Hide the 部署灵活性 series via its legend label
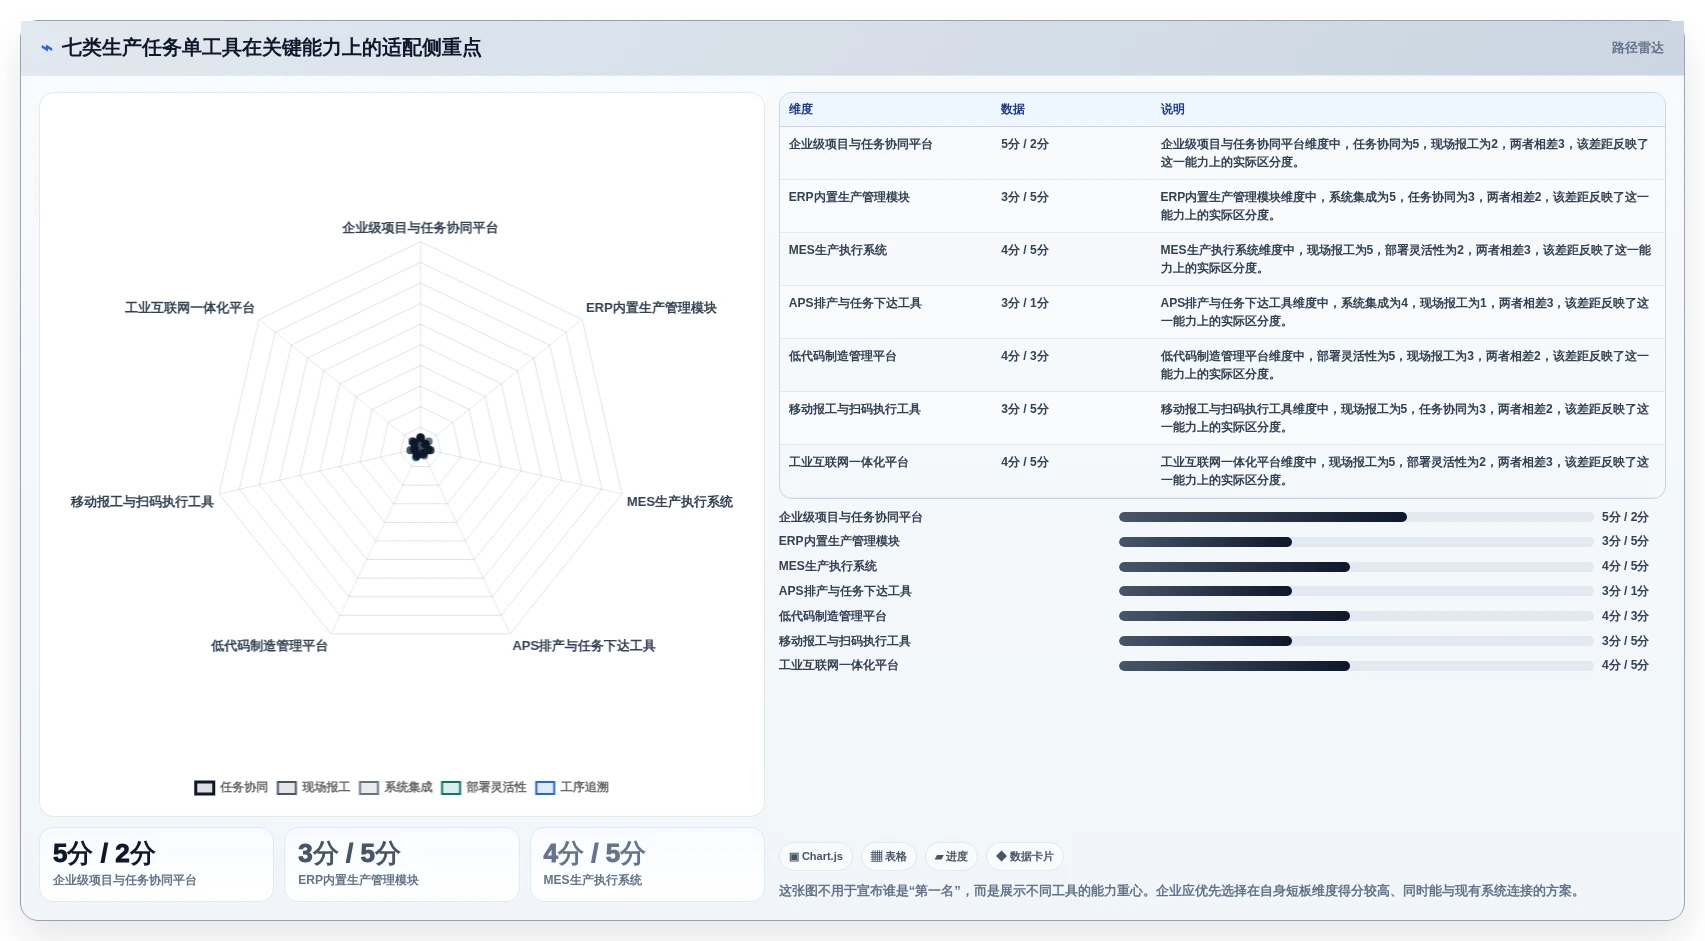Screen dimensions: 1705x941 496,788
